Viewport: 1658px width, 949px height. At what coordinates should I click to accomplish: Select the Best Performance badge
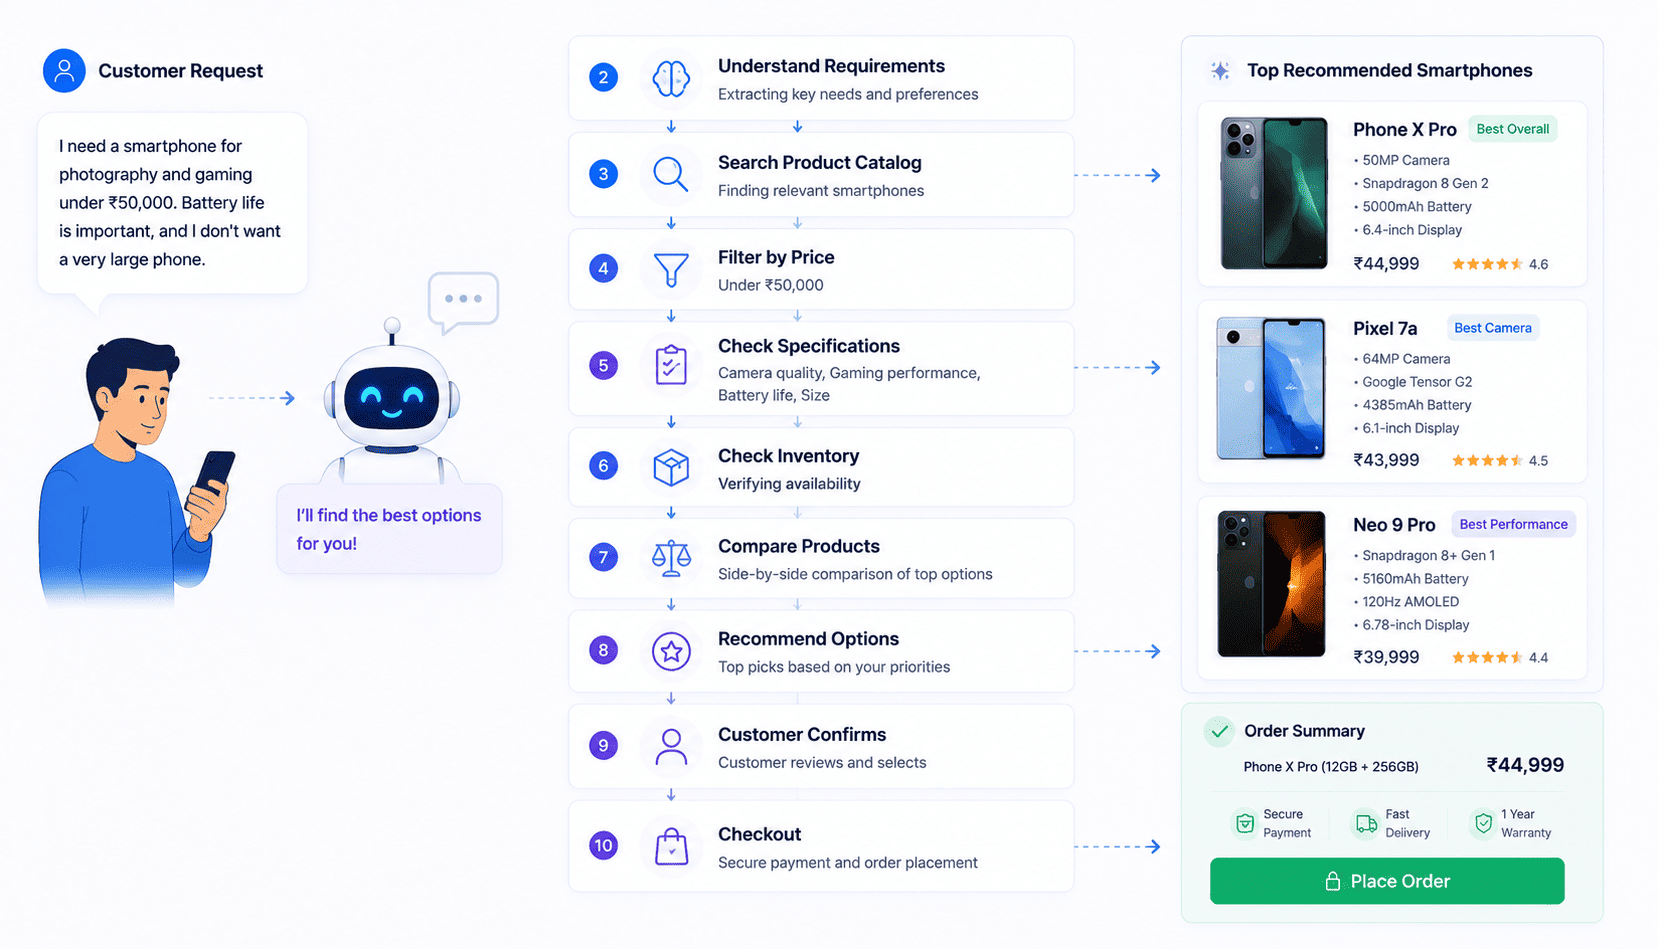[1513, 524]
